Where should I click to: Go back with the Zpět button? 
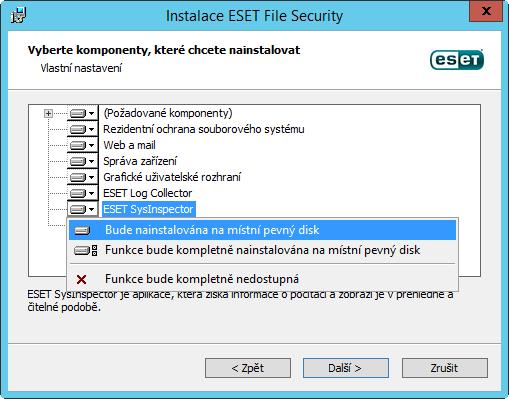tap(248, 368)
